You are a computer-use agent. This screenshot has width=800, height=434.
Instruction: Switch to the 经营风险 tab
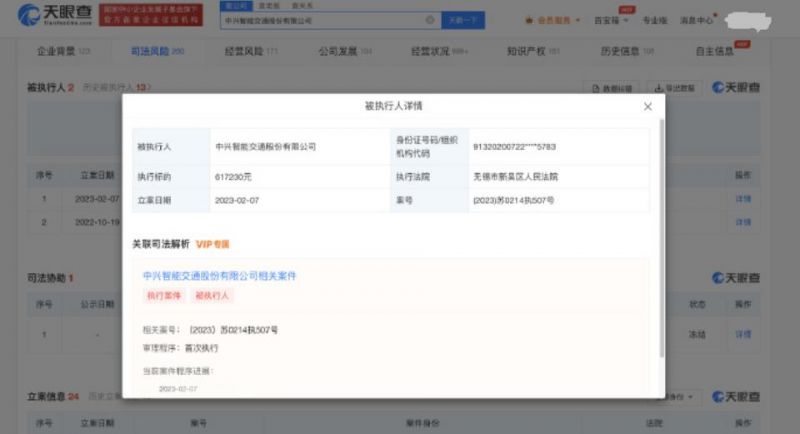(x=251, y=51)
